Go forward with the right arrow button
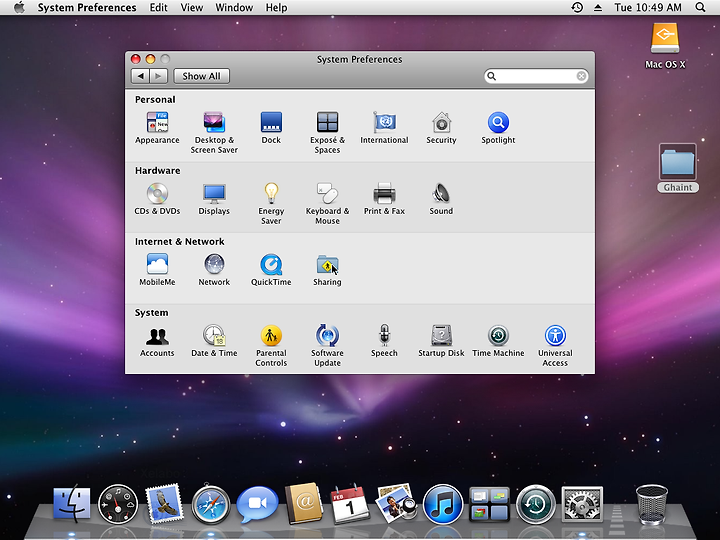The image size is (720, 540). (x=158, y=76)
